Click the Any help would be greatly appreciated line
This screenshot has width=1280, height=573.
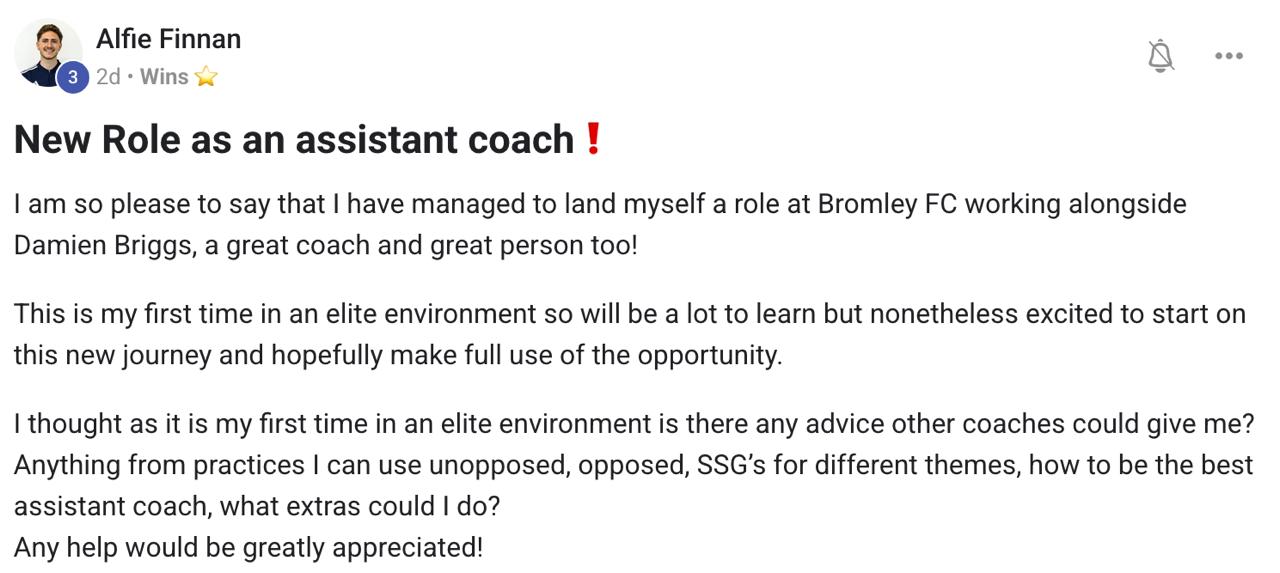(x=248, y=547)
